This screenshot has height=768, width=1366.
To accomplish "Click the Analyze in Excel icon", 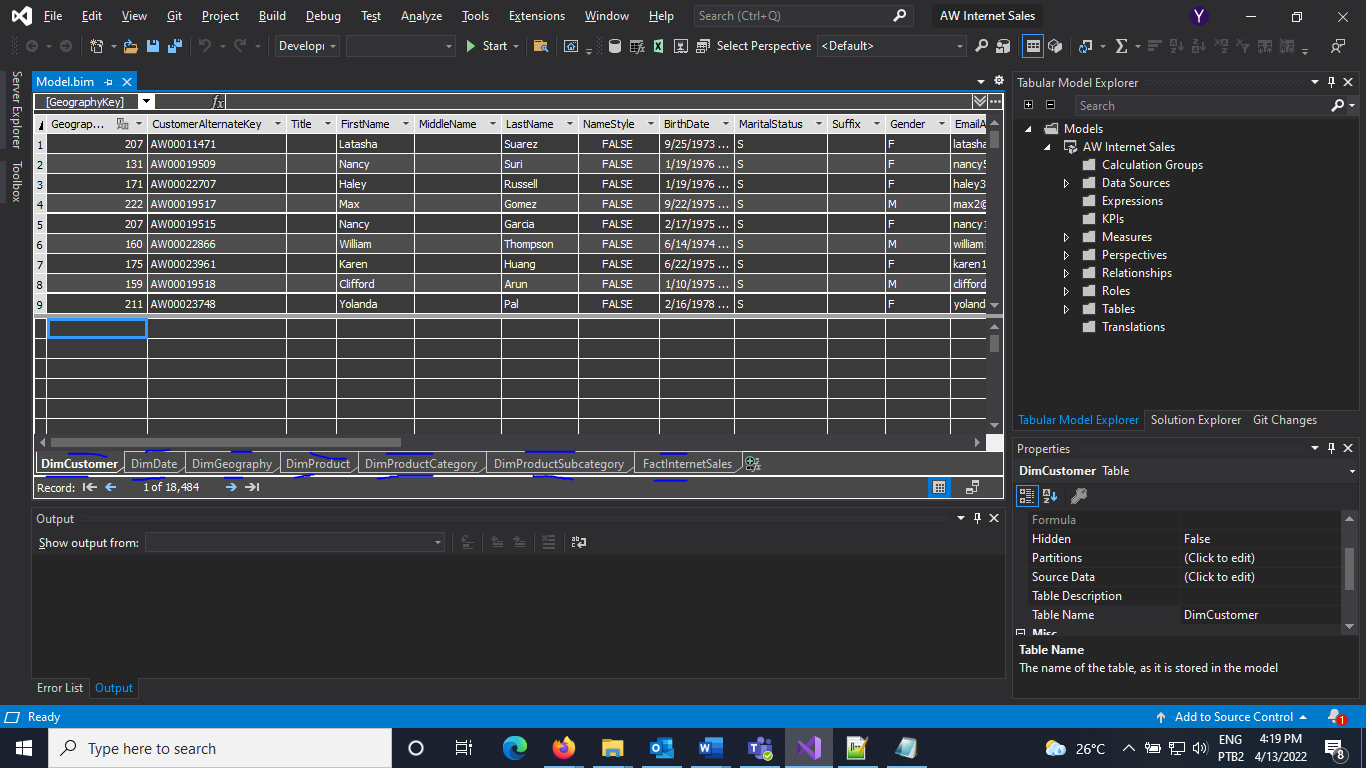I will coord(659,46).
